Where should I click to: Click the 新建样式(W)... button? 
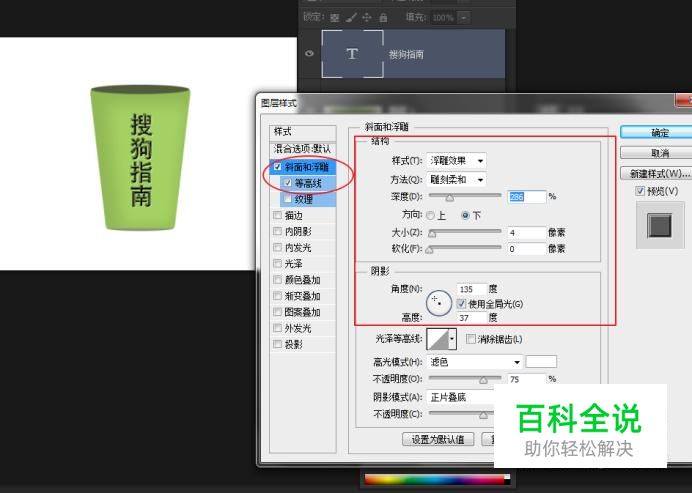pos(656,173)
